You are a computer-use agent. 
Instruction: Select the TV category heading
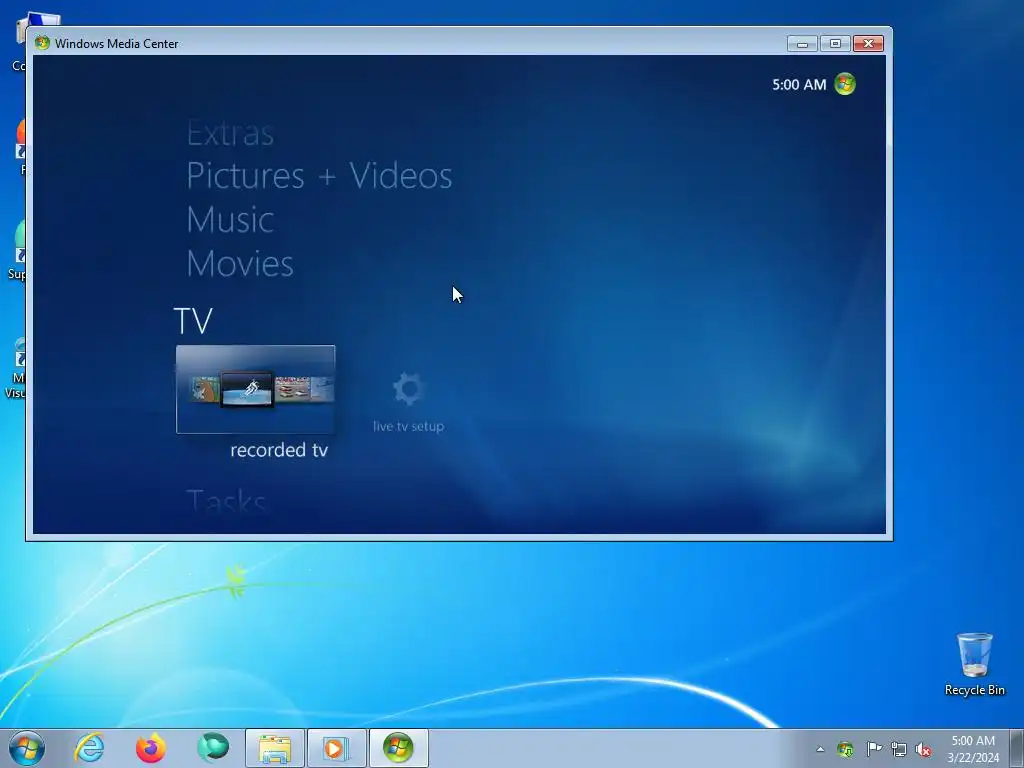tap(193, 321)
